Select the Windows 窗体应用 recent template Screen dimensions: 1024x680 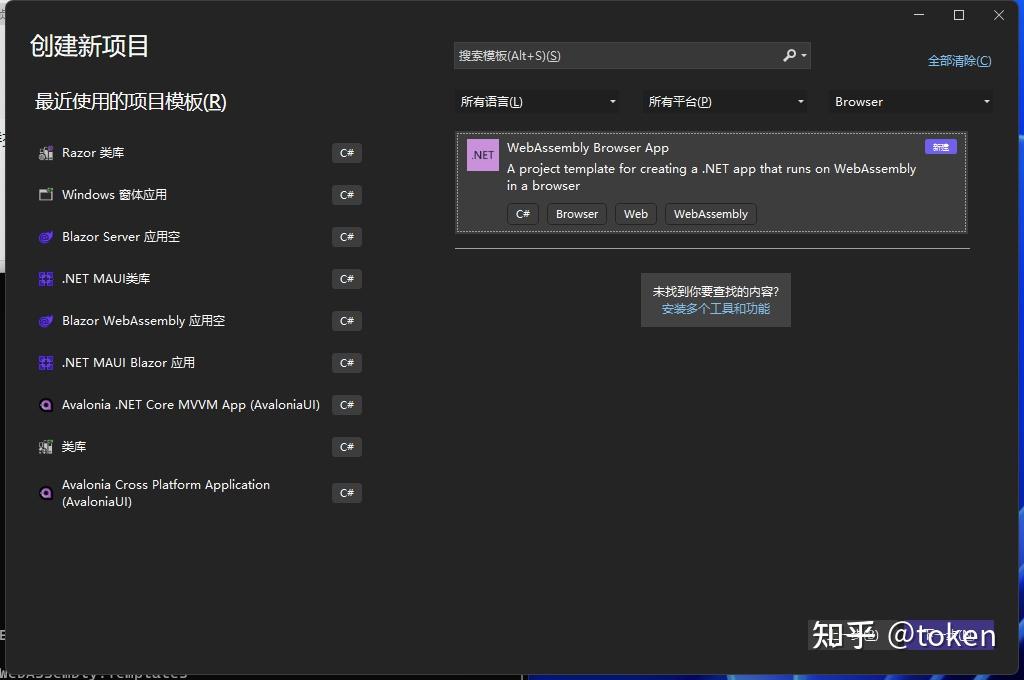click(114, 195)
